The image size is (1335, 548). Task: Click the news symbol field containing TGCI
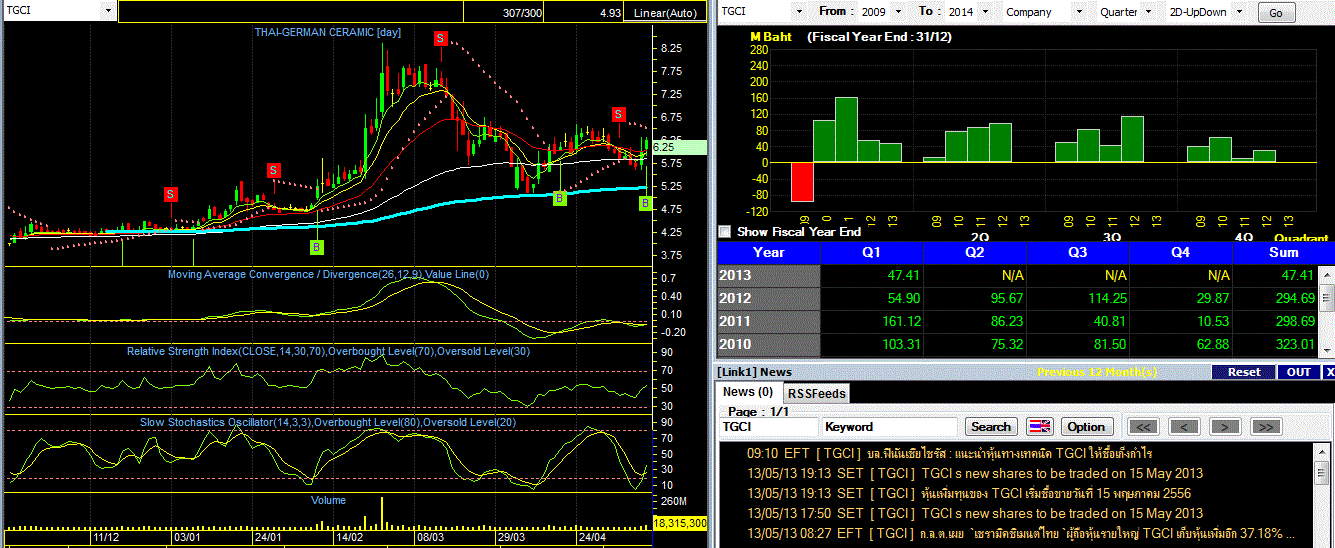click(x=769, y=427)
